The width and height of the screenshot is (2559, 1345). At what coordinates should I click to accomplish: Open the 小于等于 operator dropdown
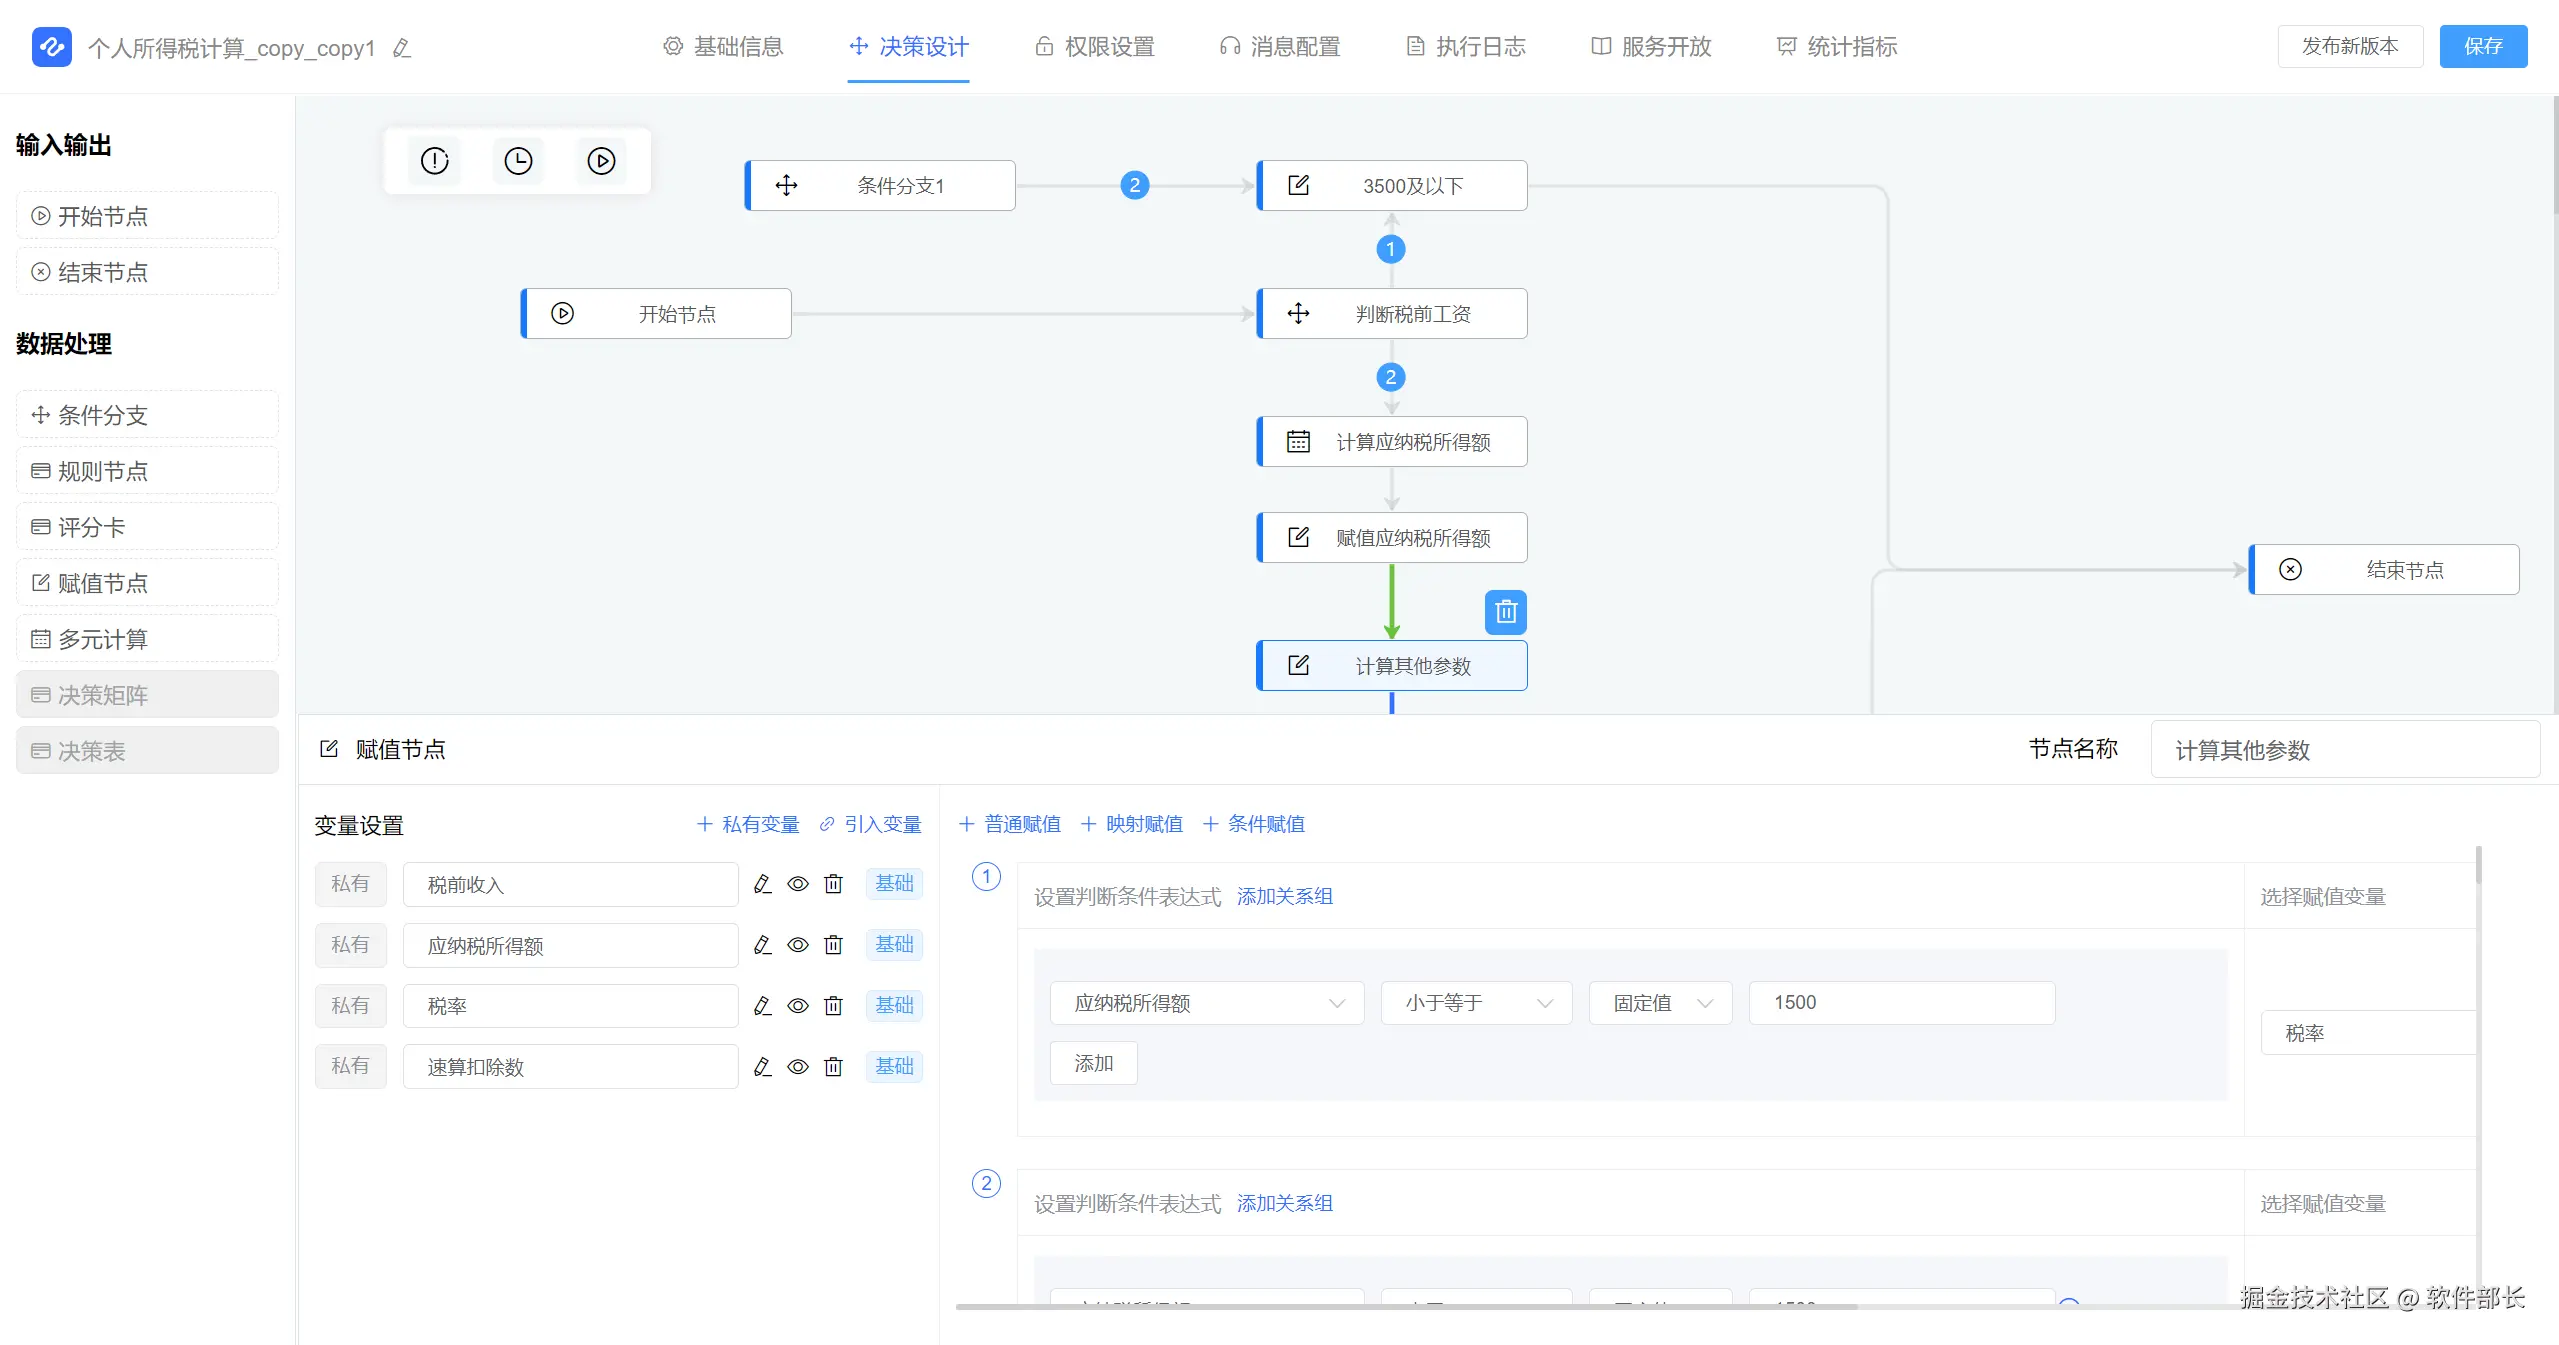point(1476,1003)
